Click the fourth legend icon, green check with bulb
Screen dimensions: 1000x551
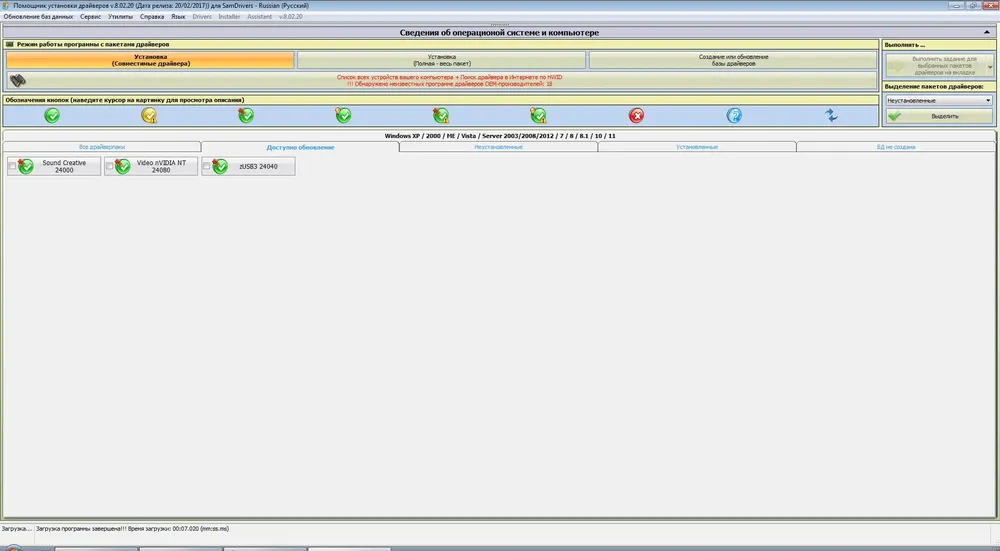pos(343,115)
